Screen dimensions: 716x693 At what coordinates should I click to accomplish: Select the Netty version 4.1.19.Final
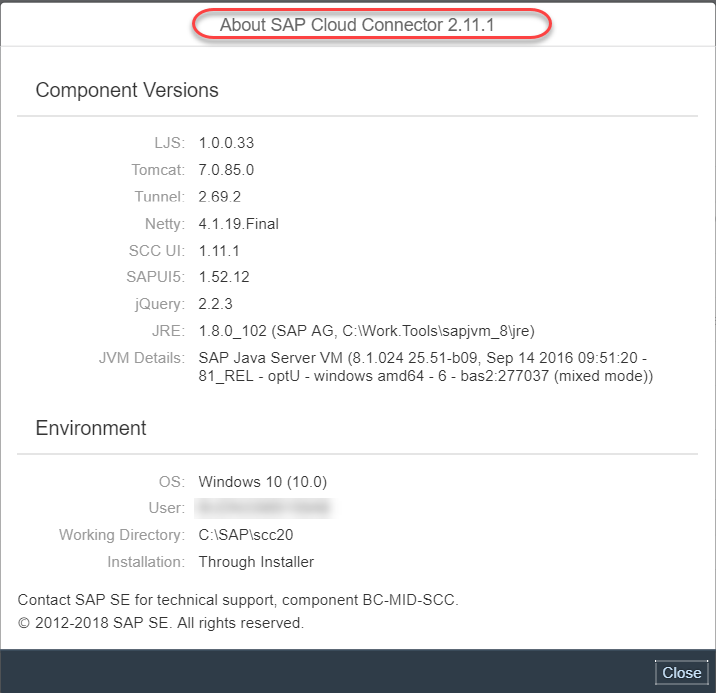coord(238,224)
